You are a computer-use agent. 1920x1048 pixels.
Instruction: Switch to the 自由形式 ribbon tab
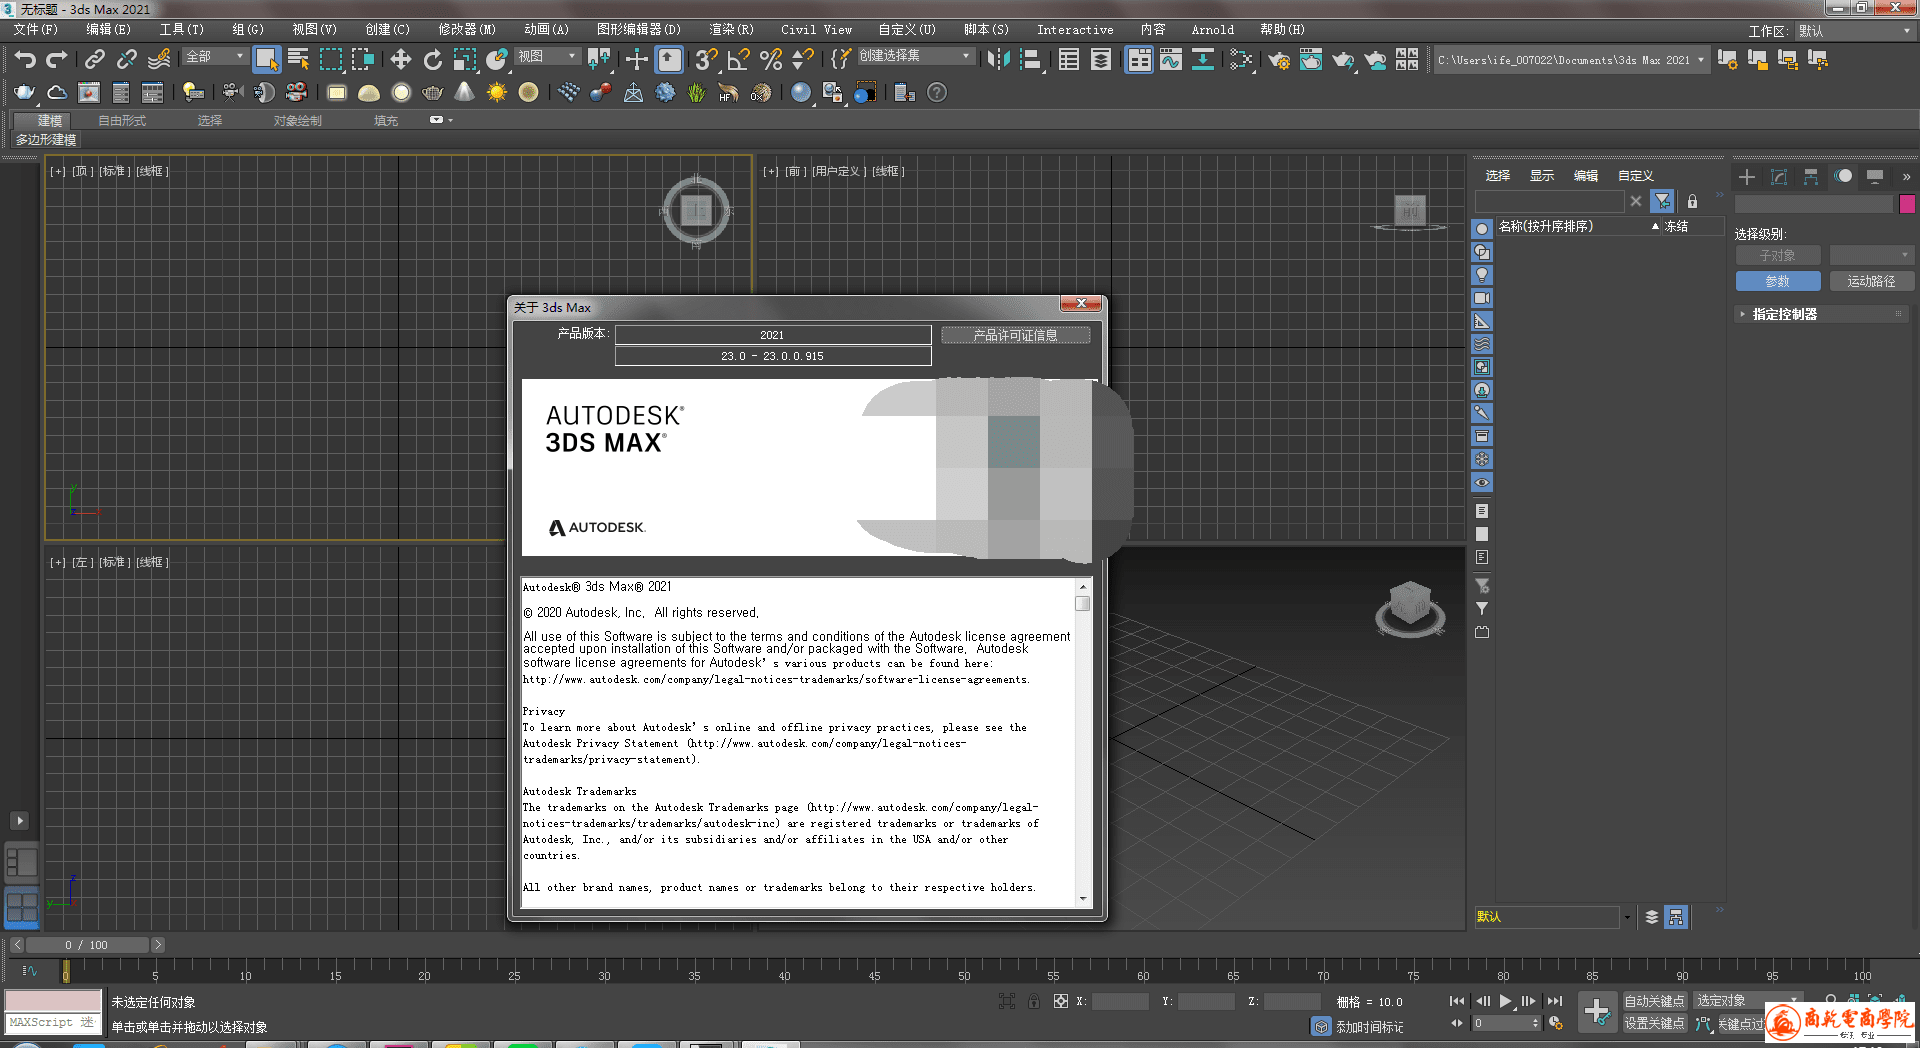pos(122,121)
